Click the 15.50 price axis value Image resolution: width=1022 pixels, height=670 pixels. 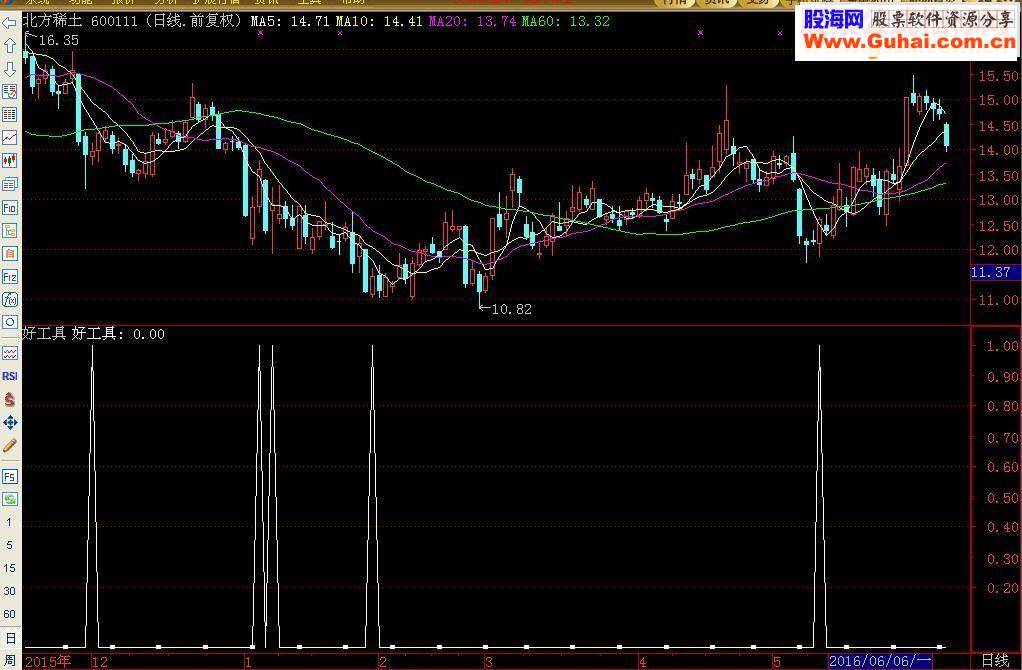pyautogui.click(x=998, y=76)
